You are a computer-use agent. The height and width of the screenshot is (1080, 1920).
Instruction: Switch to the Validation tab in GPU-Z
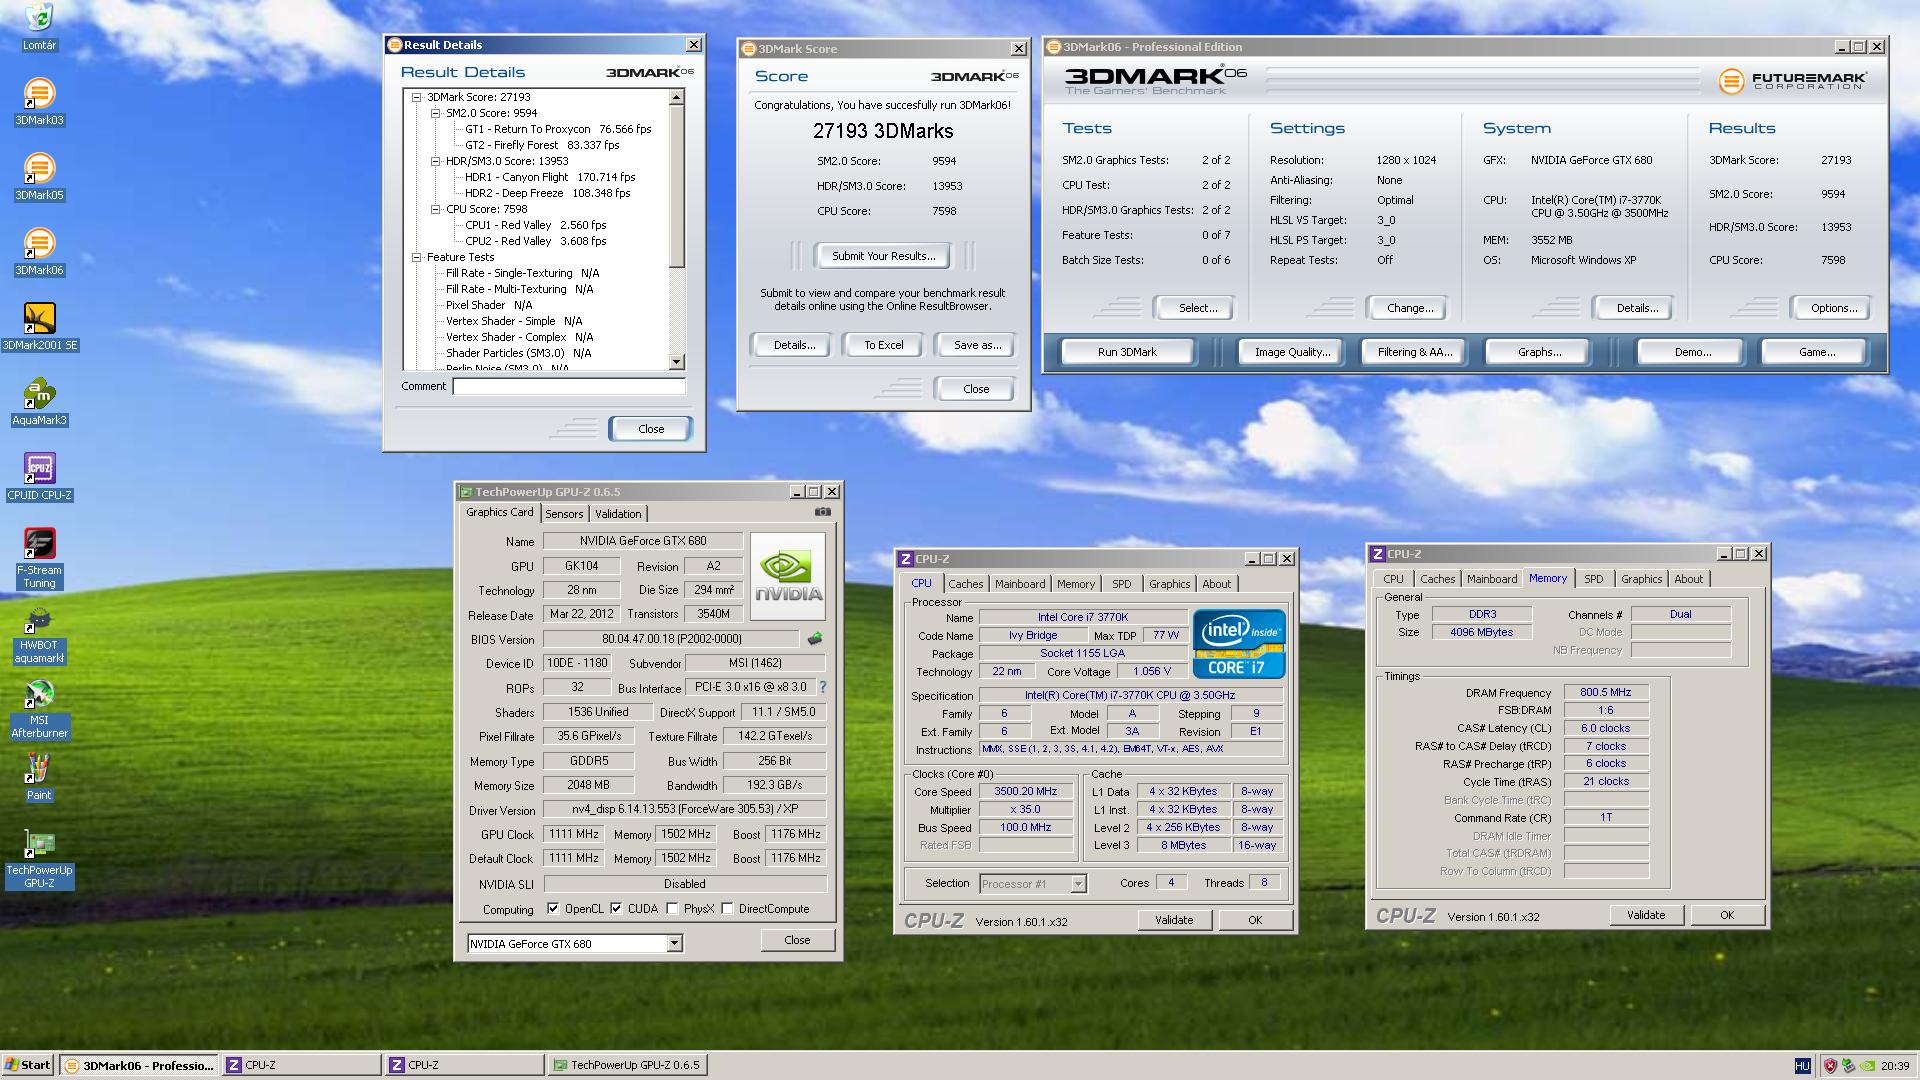tap(618, 514)
